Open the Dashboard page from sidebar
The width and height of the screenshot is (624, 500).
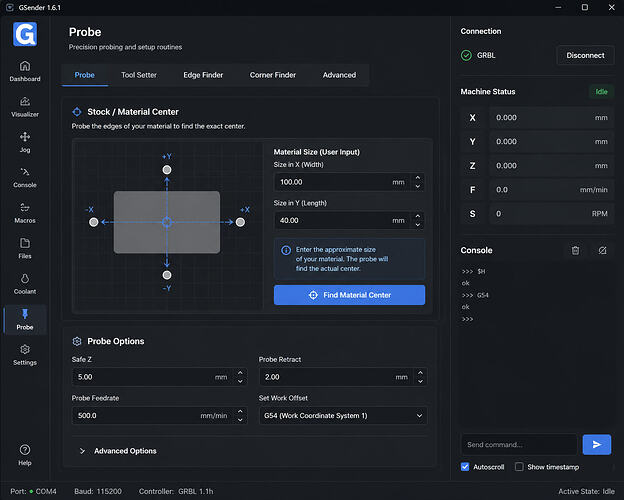[25, 71]
